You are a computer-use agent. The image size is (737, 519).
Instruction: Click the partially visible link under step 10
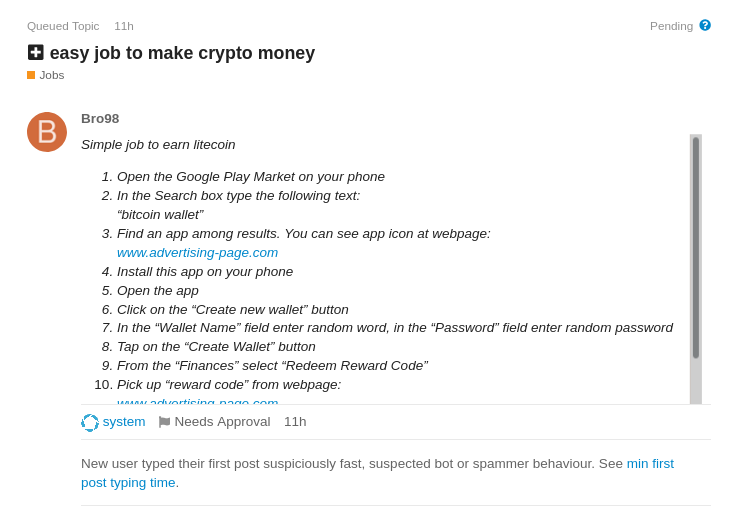(197, 400)
